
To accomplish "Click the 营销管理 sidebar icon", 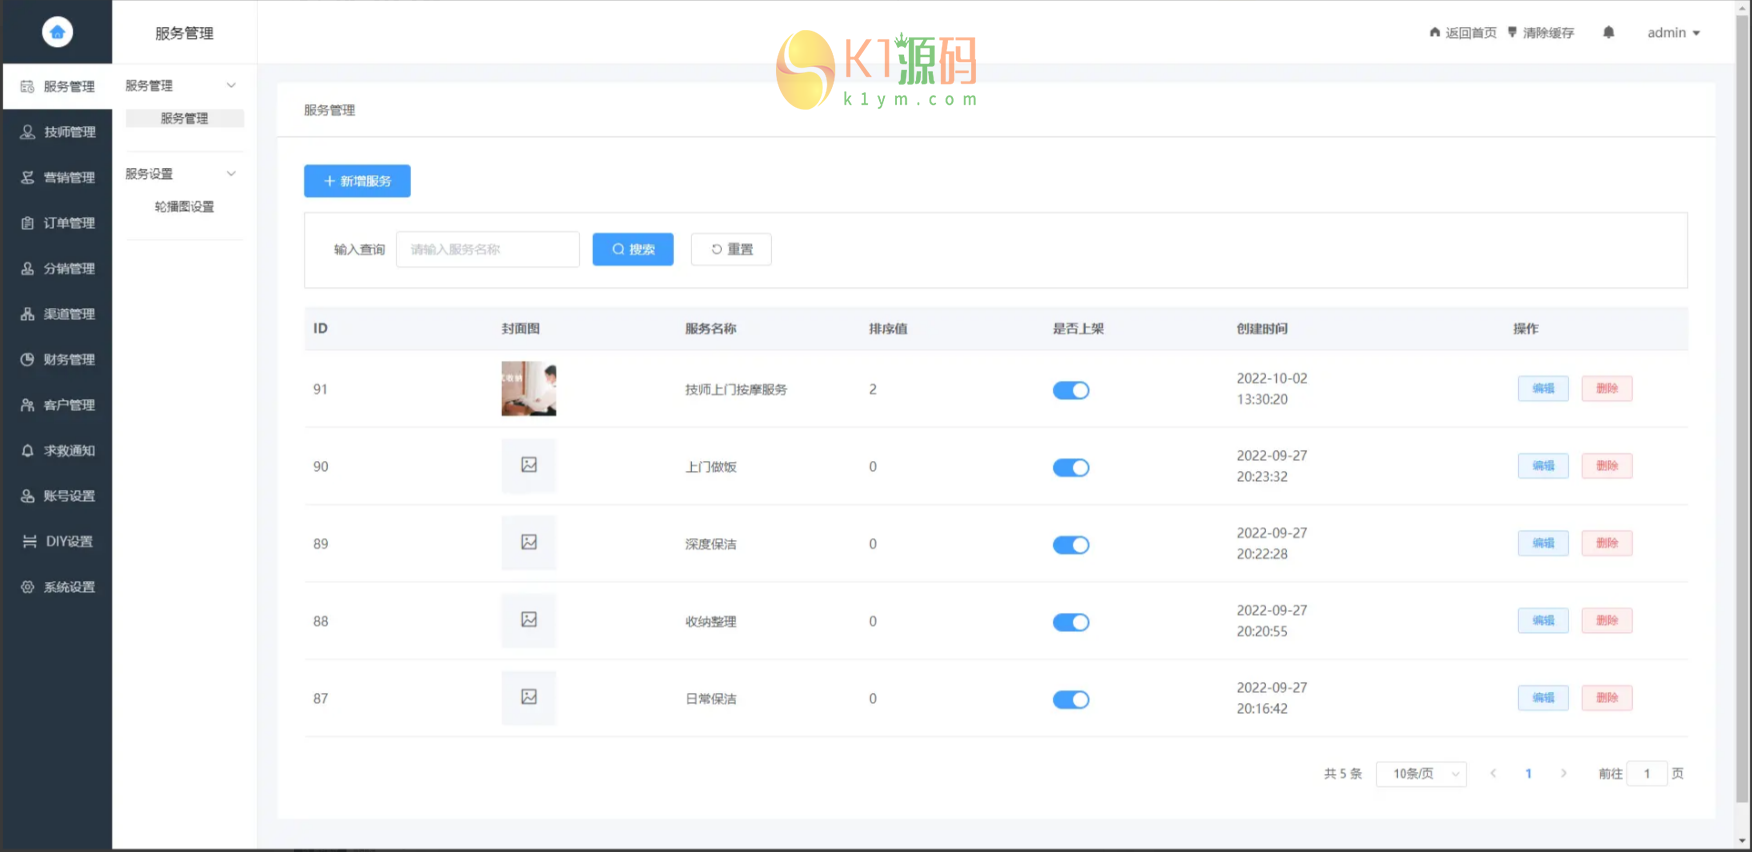I will click(x=27, y=178).
